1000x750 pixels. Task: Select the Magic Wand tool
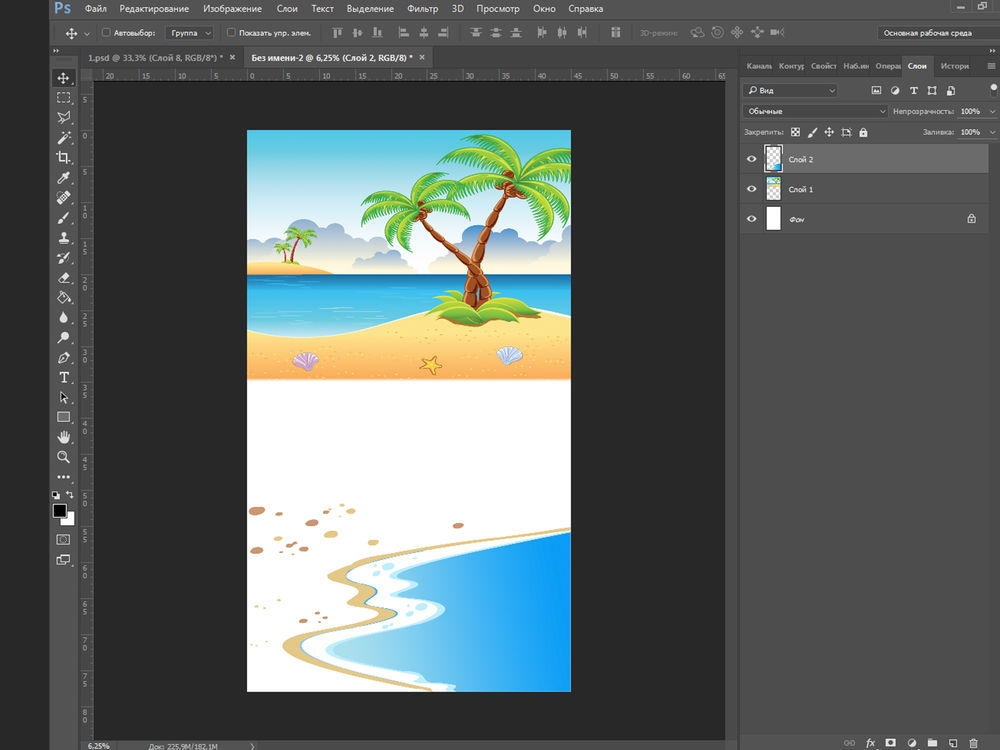pos(64,137)
